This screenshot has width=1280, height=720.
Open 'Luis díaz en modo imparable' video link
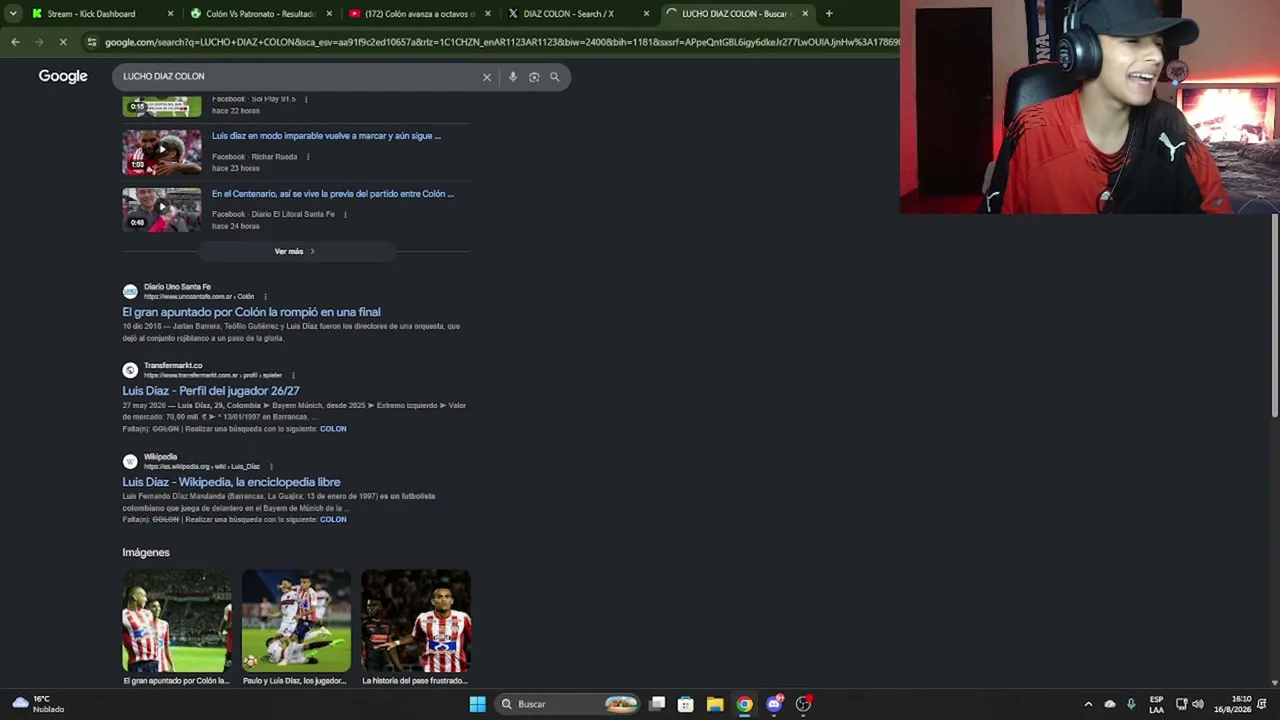pyautogui.click(x=326, y=136)
